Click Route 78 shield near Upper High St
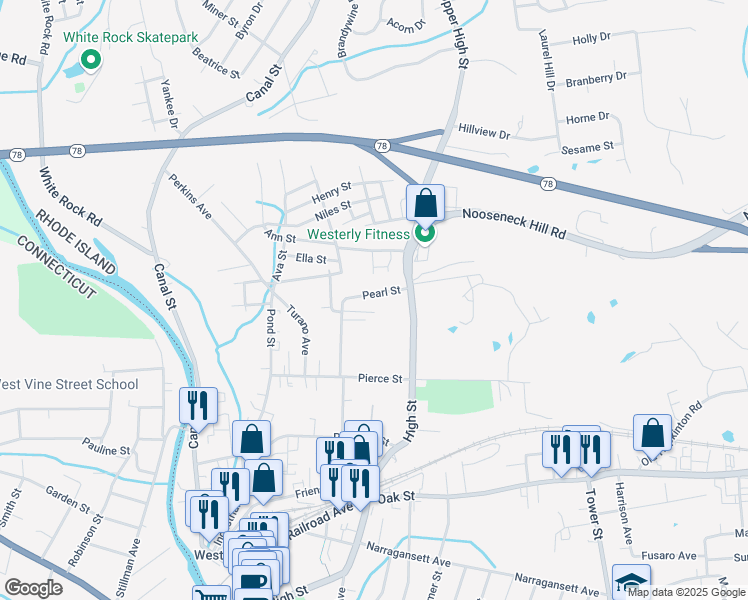 382,146
